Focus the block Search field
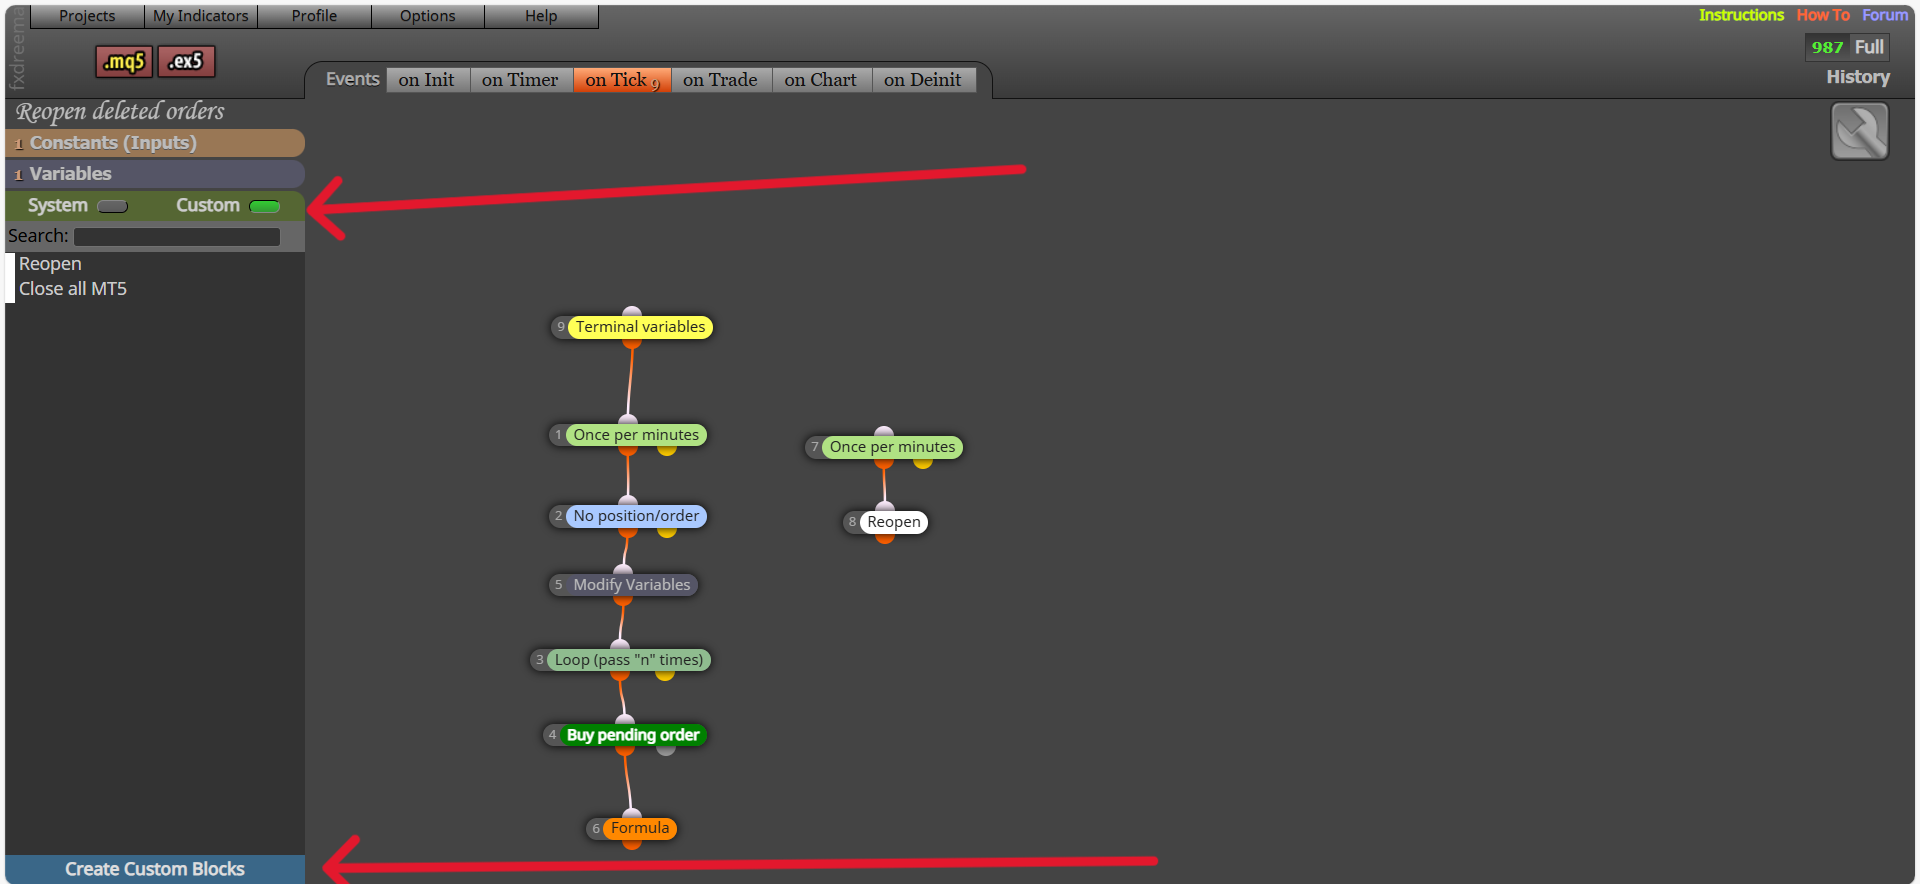 point(177,237)
